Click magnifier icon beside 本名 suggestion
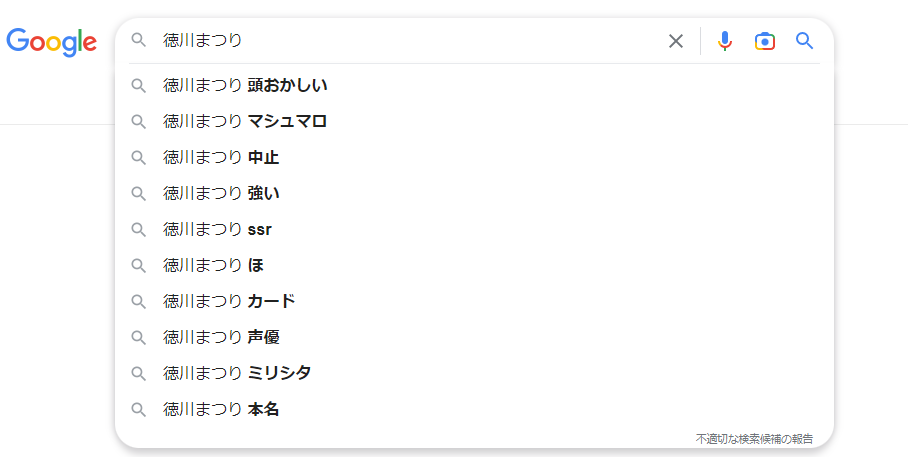 (138, 410)
